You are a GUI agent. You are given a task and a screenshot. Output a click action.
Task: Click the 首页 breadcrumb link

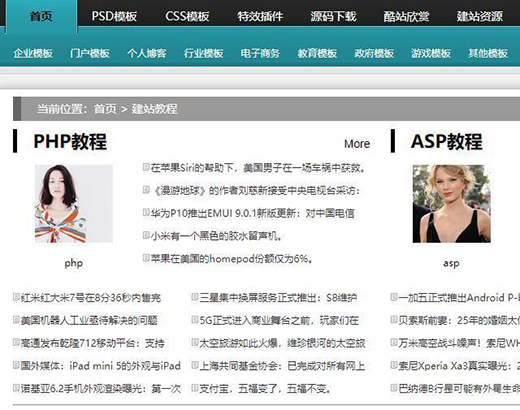click(105, 109)
